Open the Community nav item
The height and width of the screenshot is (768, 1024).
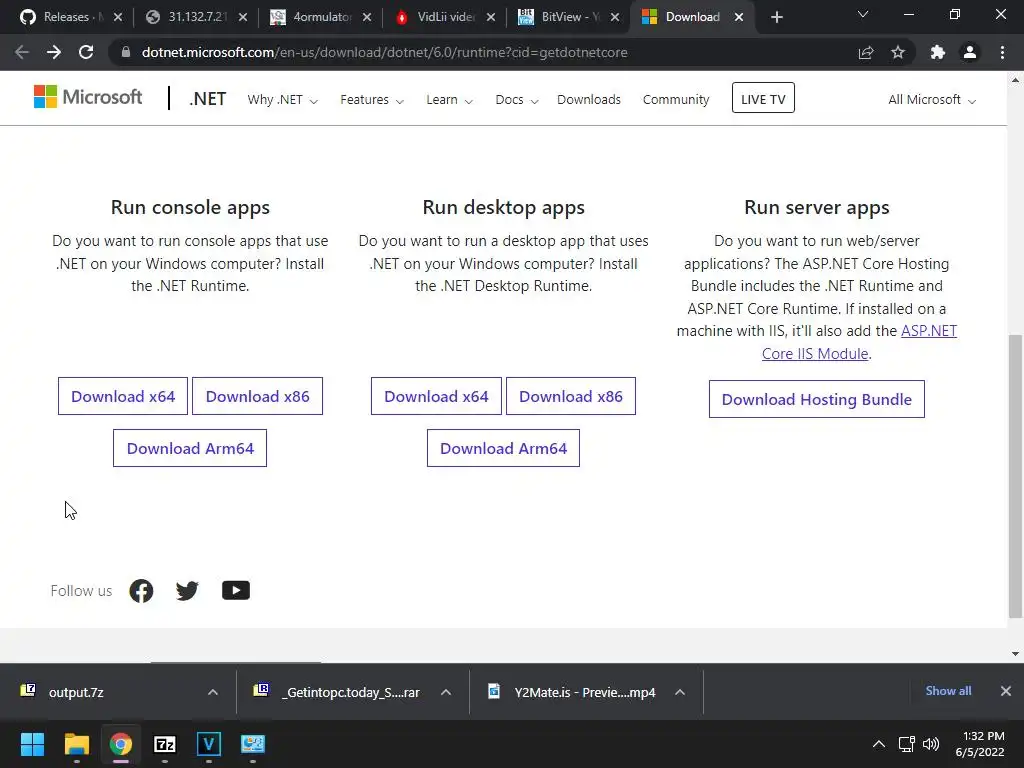tap(676, 100)
